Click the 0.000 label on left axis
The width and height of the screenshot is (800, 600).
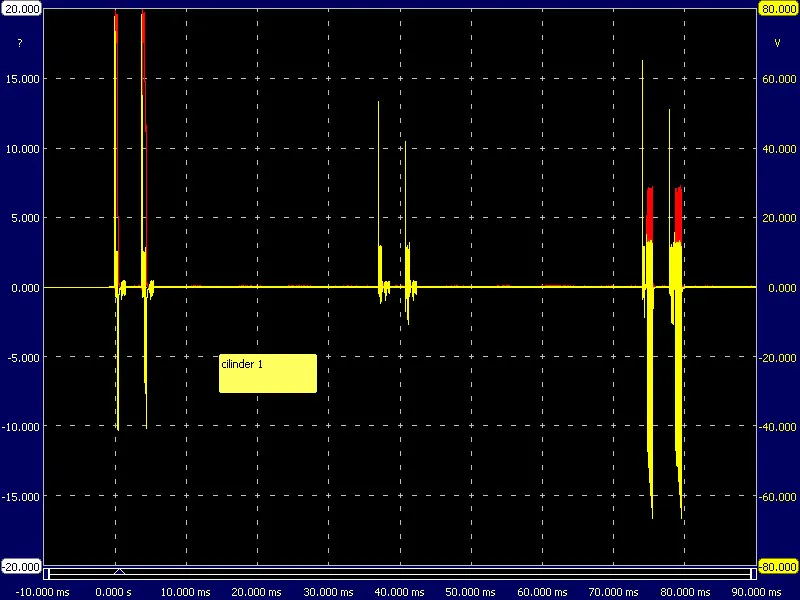[26, 288]
